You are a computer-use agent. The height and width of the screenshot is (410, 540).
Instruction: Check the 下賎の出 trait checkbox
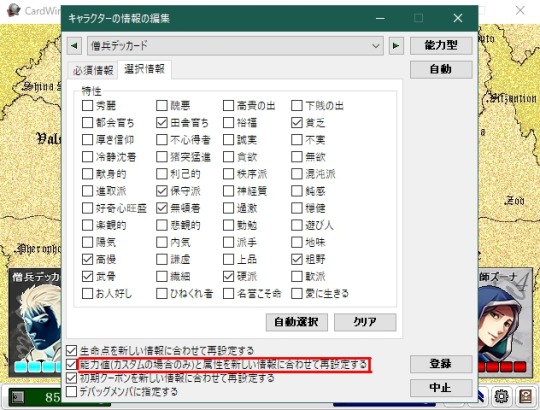point(297,105)
